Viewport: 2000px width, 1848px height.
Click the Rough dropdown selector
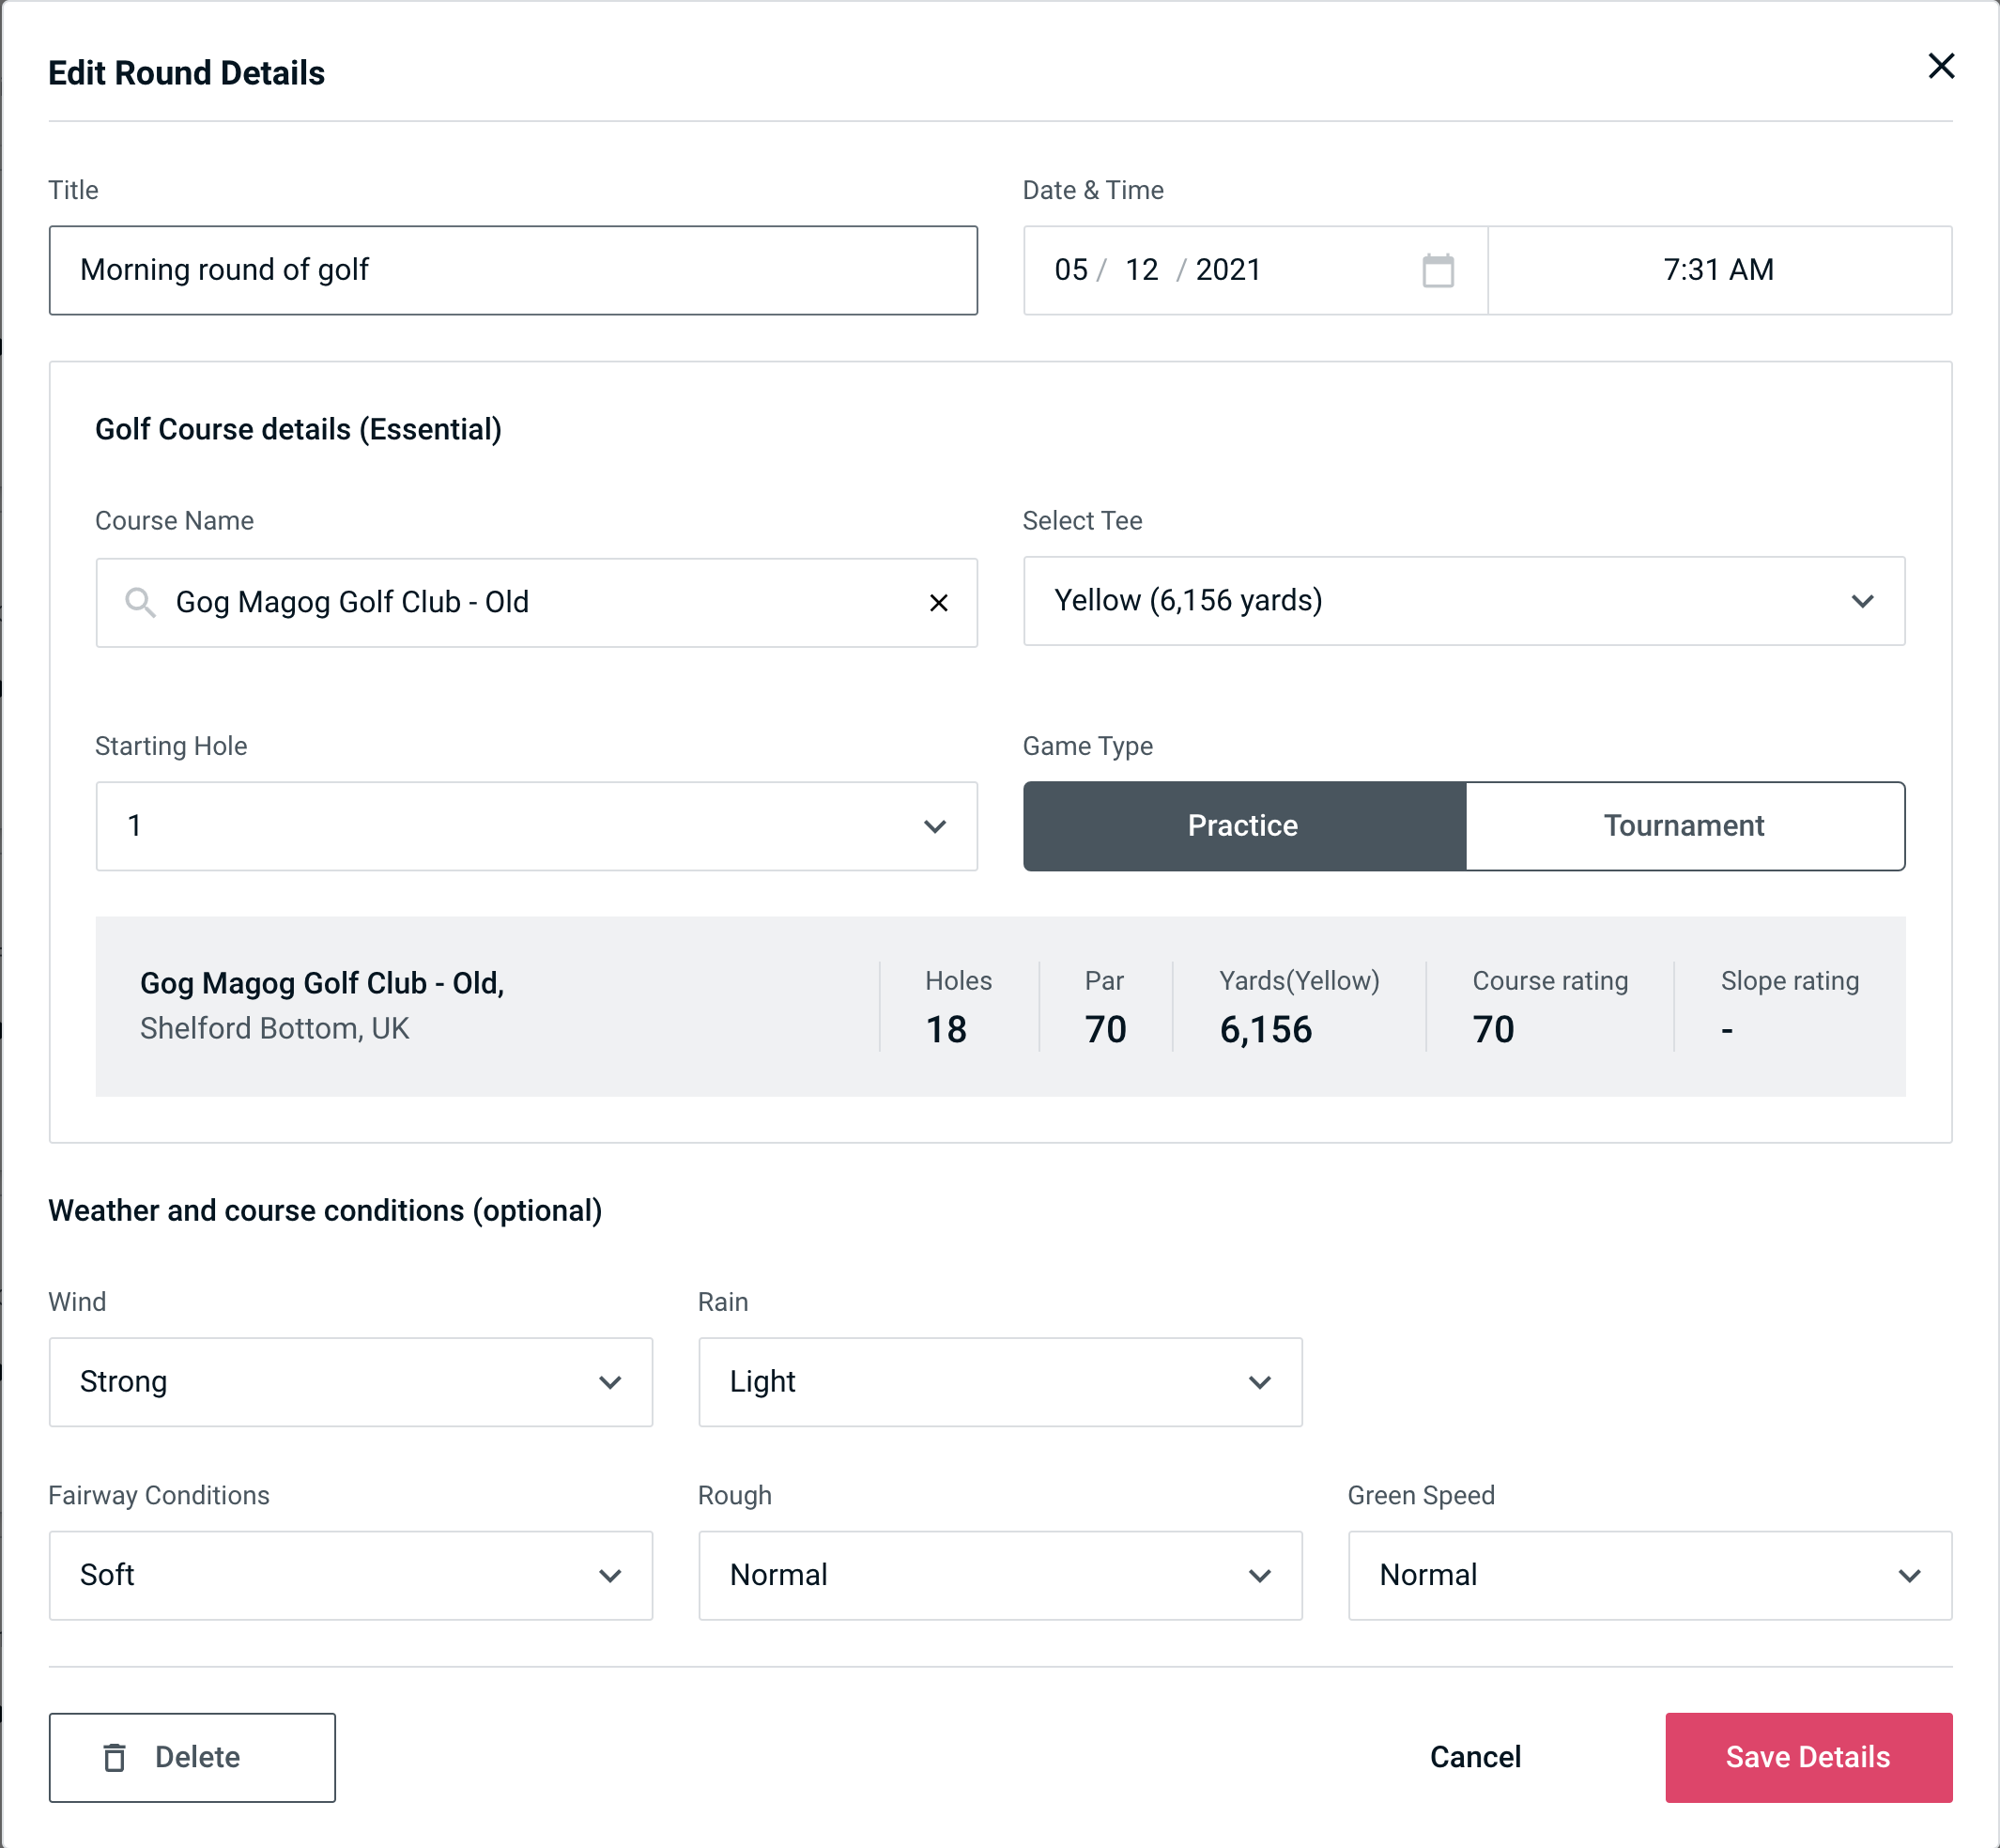click(x=1000, y=1575)
